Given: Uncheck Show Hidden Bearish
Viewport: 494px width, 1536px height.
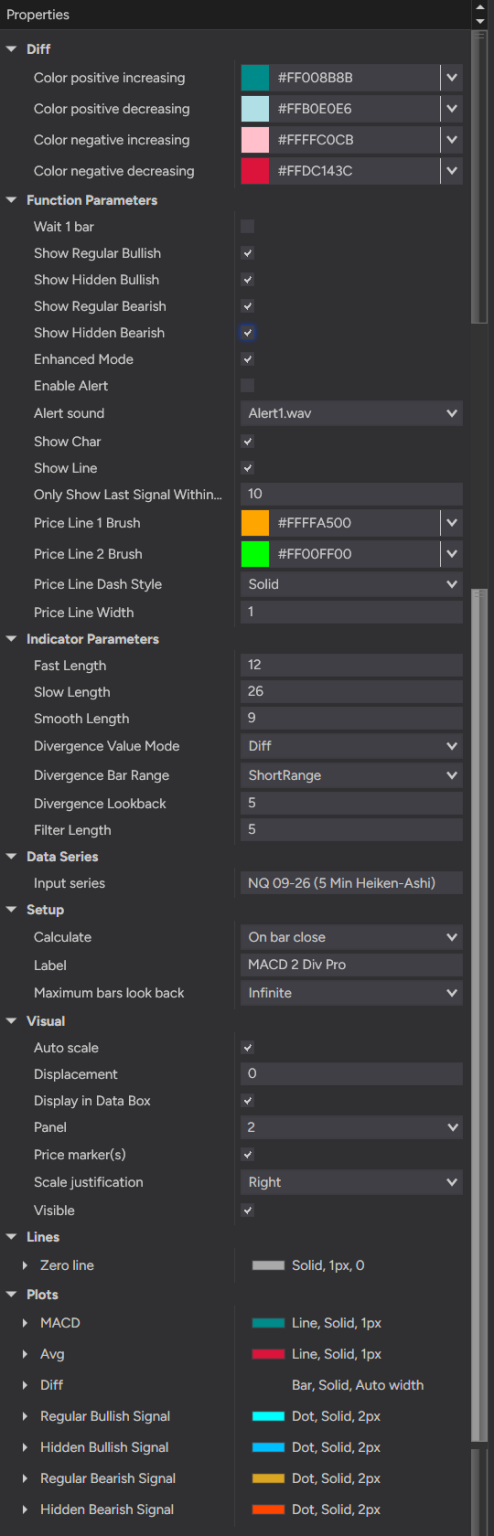Looking at the screenshot, I should coord(247,333).
